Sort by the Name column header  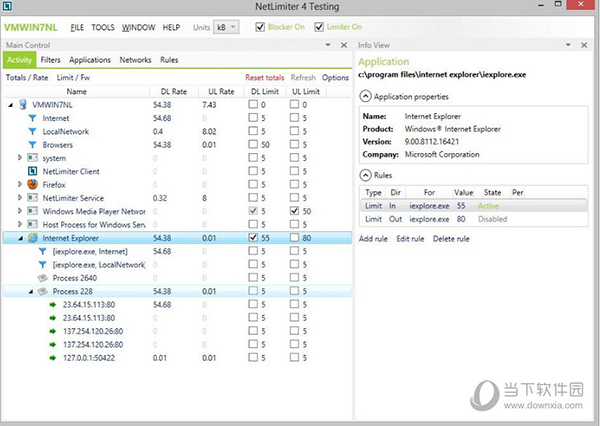point(77,91)
